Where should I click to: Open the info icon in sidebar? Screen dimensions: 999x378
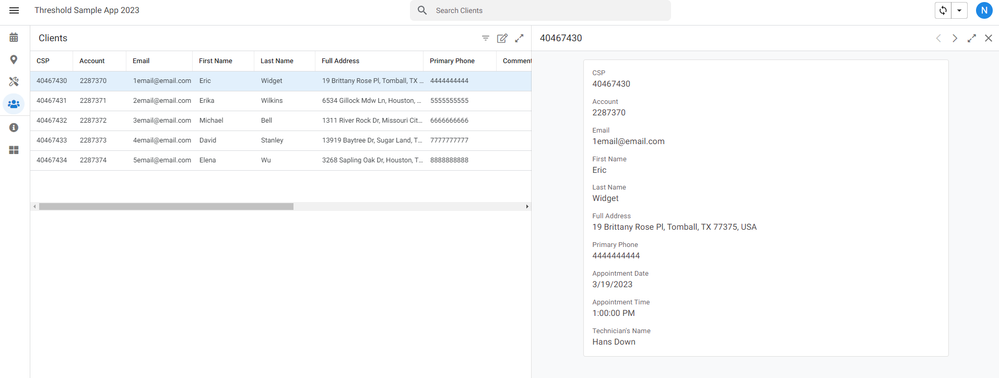tap(13, 127)
